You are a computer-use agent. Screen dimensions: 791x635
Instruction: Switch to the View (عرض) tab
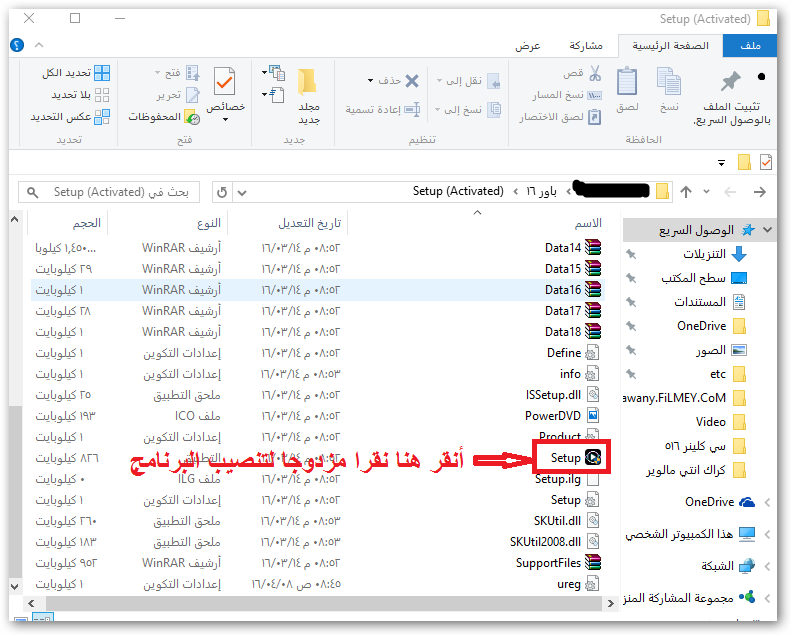click(528, 46)
